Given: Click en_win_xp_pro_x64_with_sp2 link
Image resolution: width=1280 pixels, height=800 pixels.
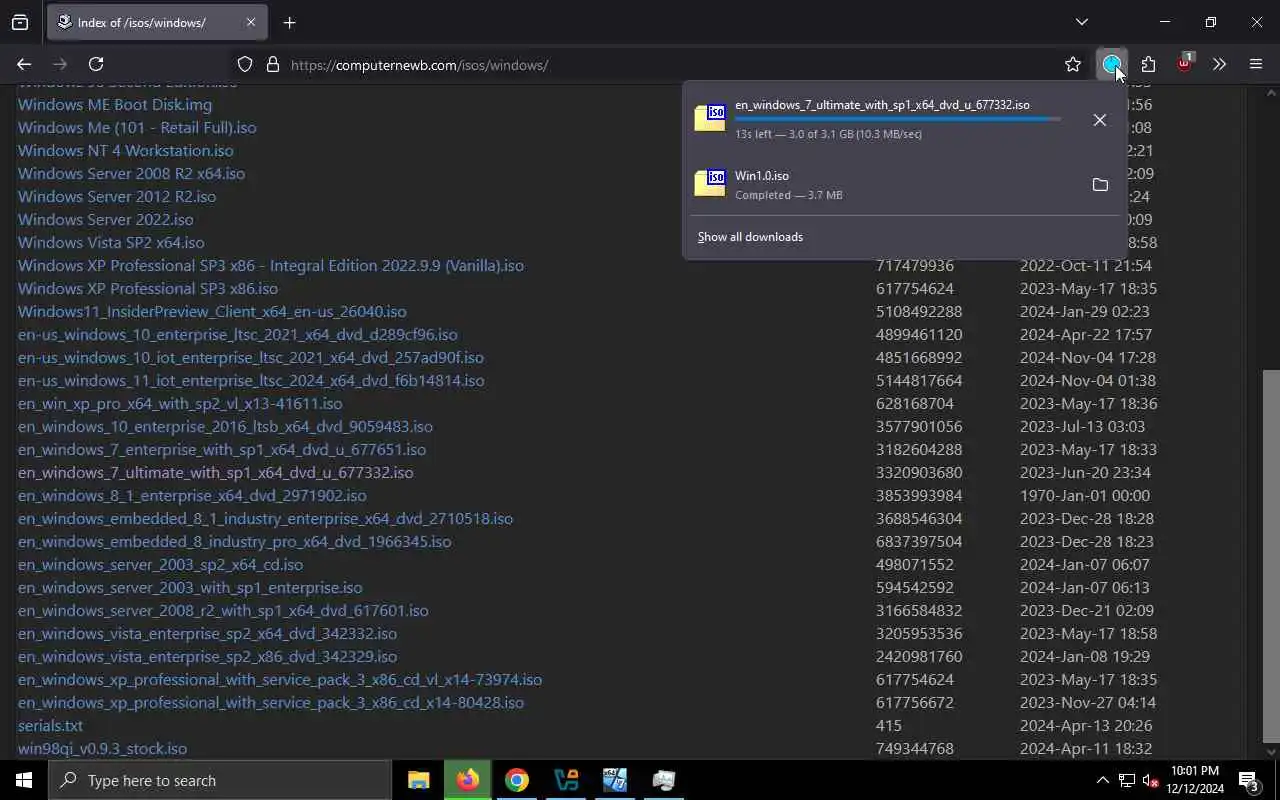Looking at the screenshot, I should pos(180,403).
